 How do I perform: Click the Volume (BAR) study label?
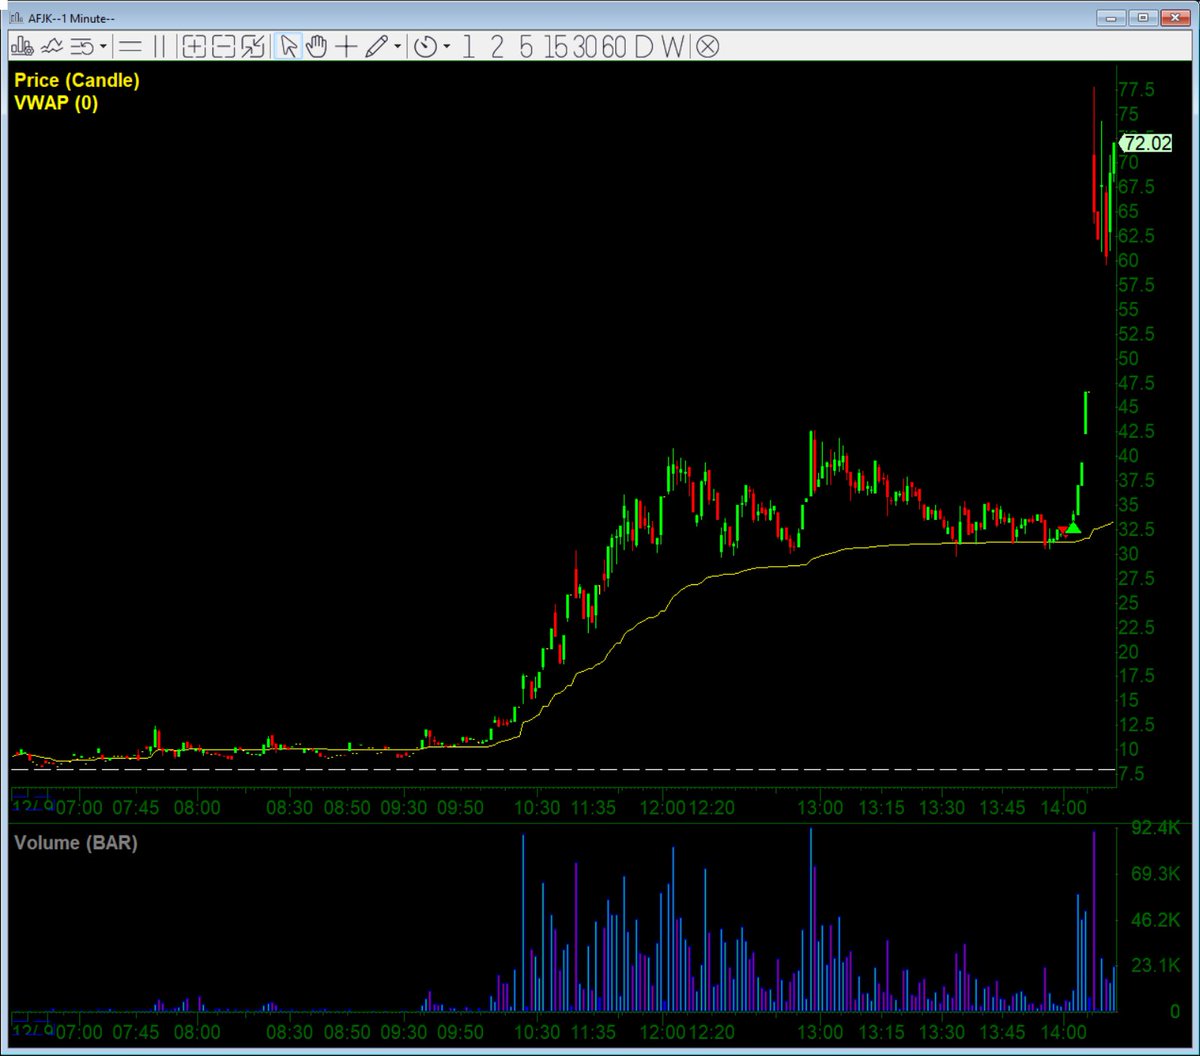click(x=76, y=842)
